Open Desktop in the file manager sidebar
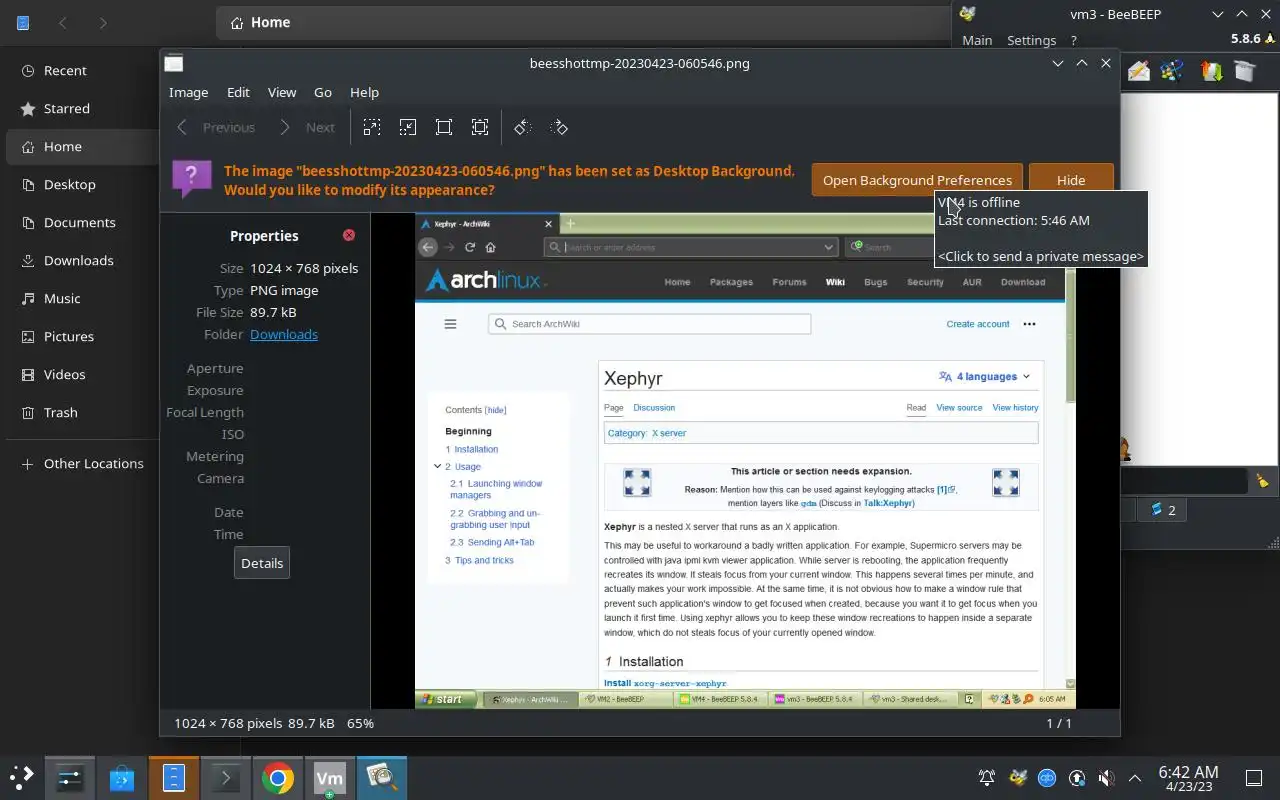 click(80, 184)
